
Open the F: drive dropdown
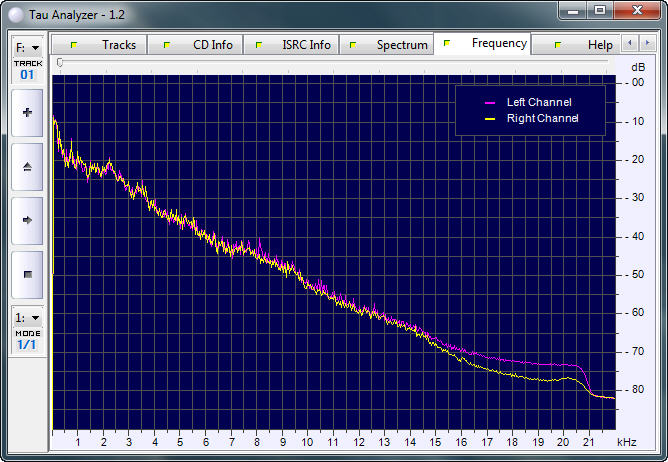coord(27,48)
